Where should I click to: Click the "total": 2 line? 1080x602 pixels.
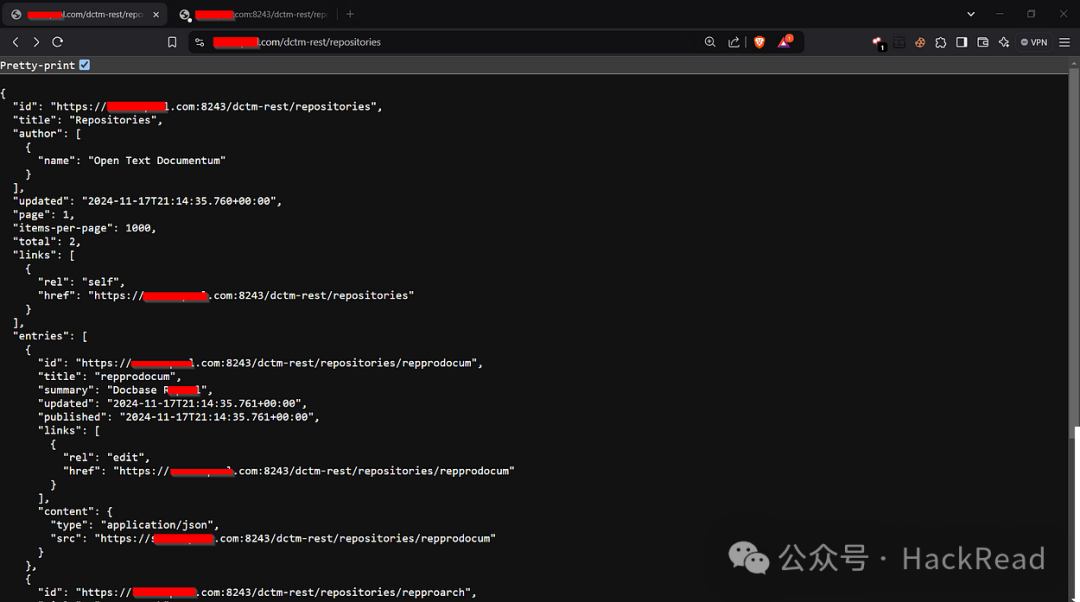(x=46, y=242)
